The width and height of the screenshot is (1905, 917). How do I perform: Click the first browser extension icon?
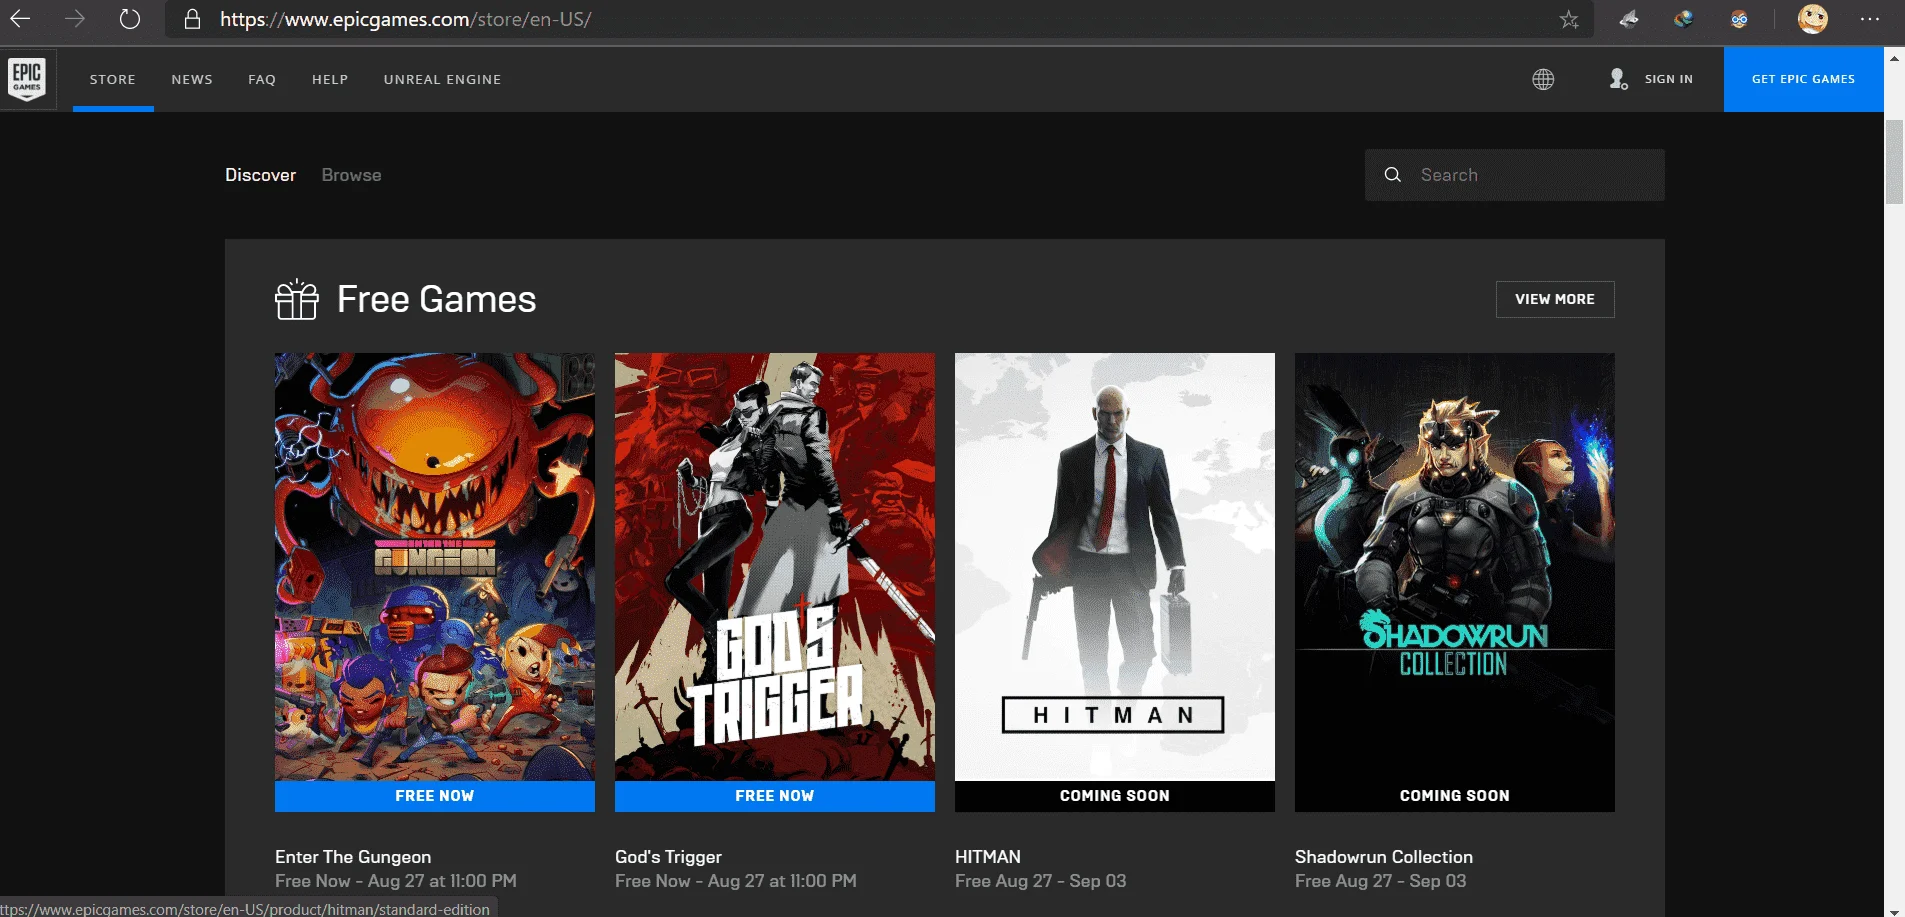coord(1629,19)
